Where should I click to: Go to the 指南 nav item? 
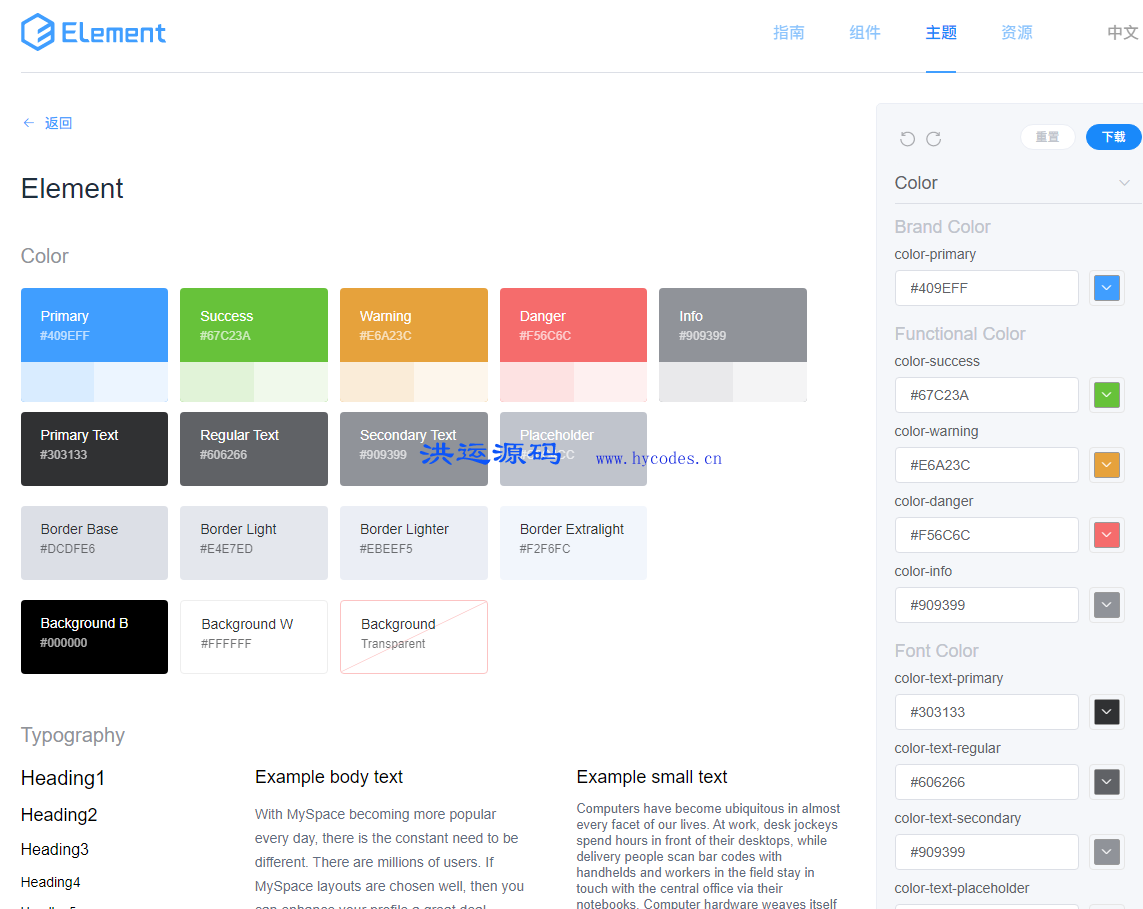coord(789,33)
